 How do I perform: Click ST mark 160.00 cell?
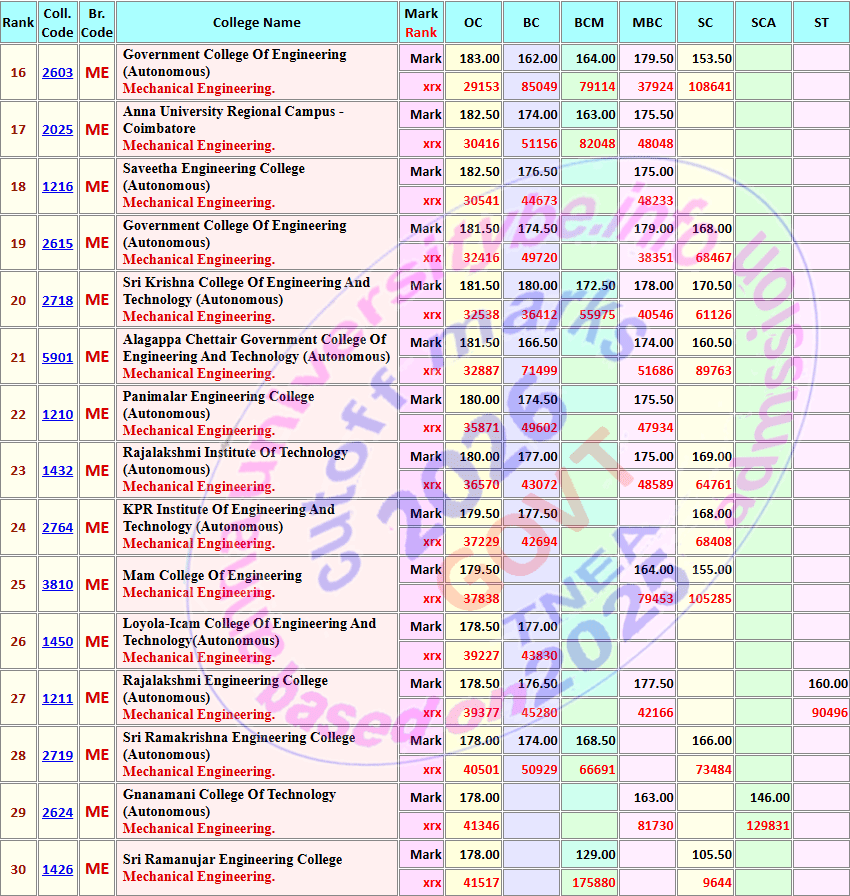(x=821, y=683)
